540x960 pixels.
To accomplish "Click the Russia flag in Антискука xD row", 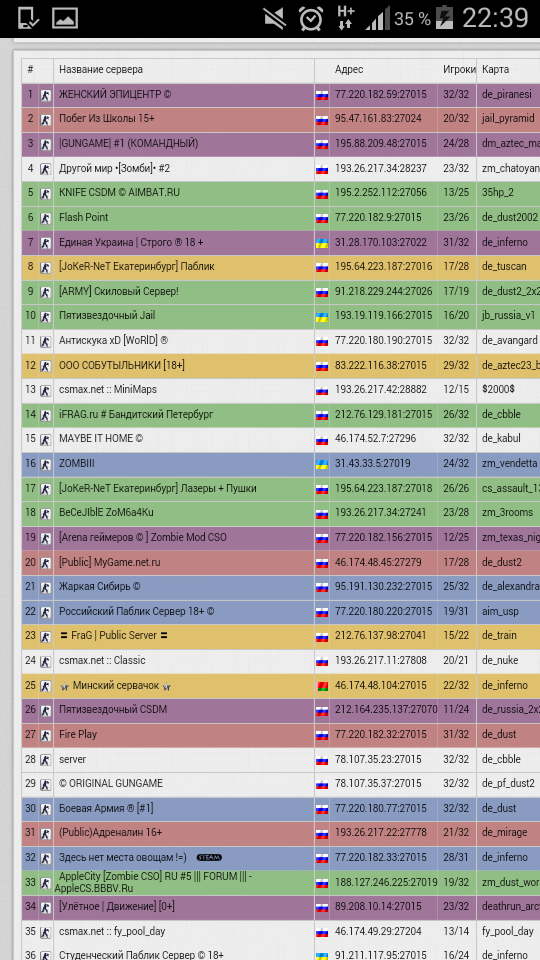I will click(322, 342).
